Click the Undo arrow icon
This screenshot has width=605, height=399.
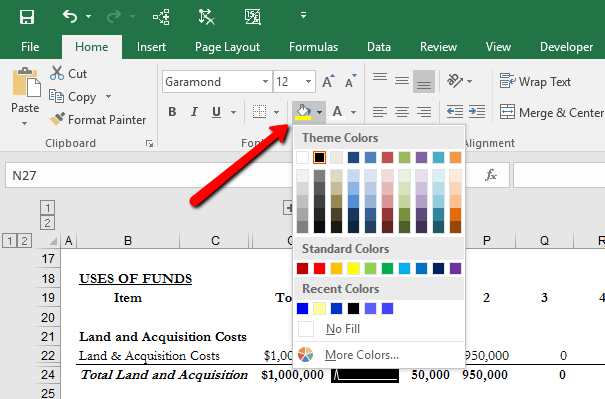[70, 17]
